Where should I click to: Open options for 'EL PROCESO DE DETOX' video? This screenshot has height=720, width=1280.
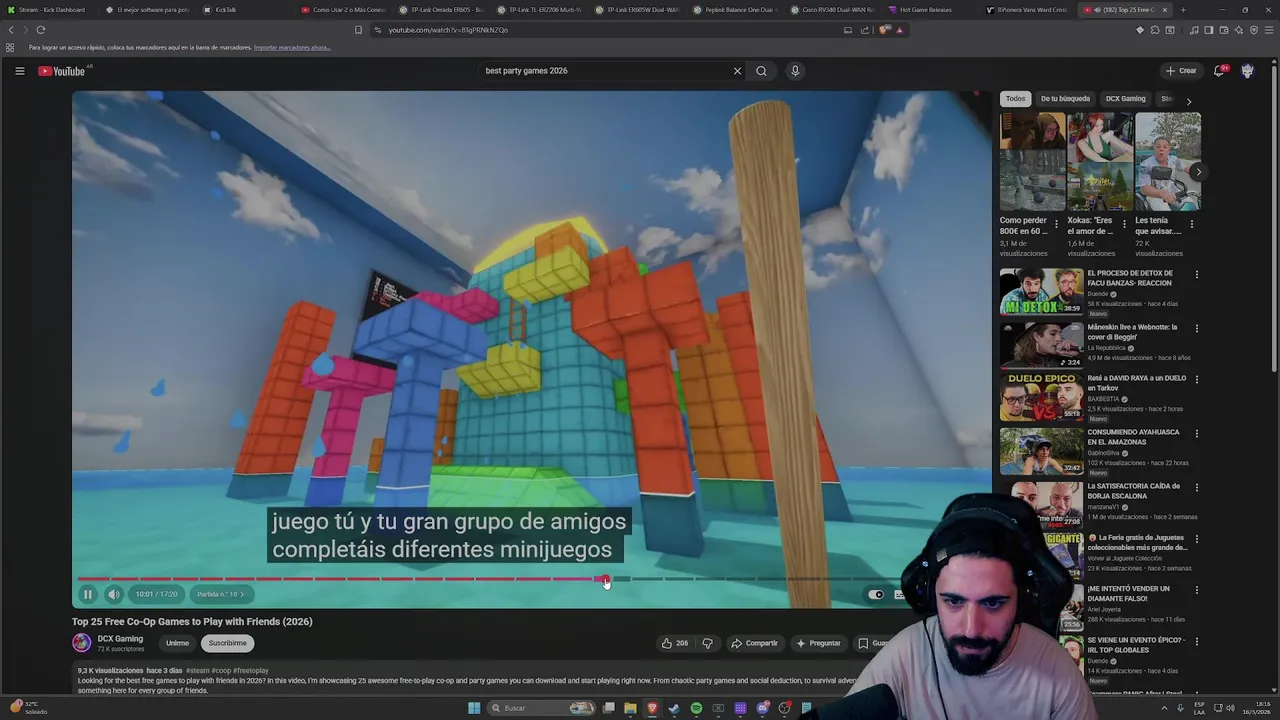(1196, 274)
